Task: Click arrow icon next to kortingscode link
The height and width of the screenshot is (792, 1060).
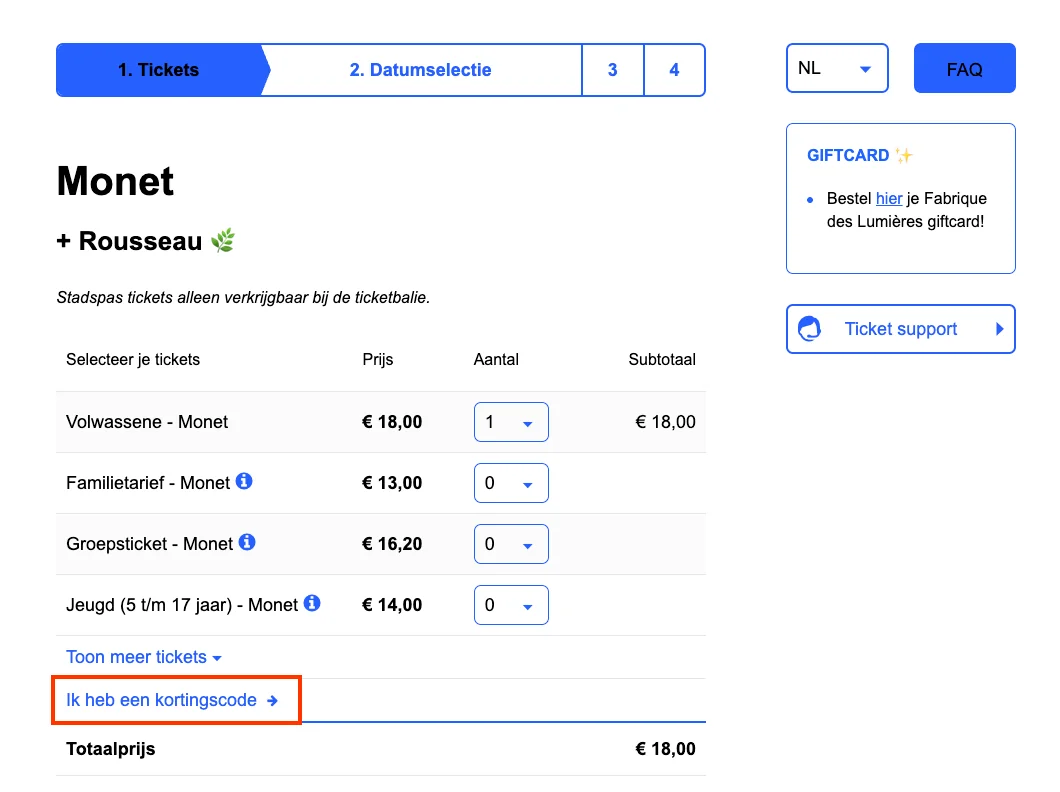Action: [272, 701]
